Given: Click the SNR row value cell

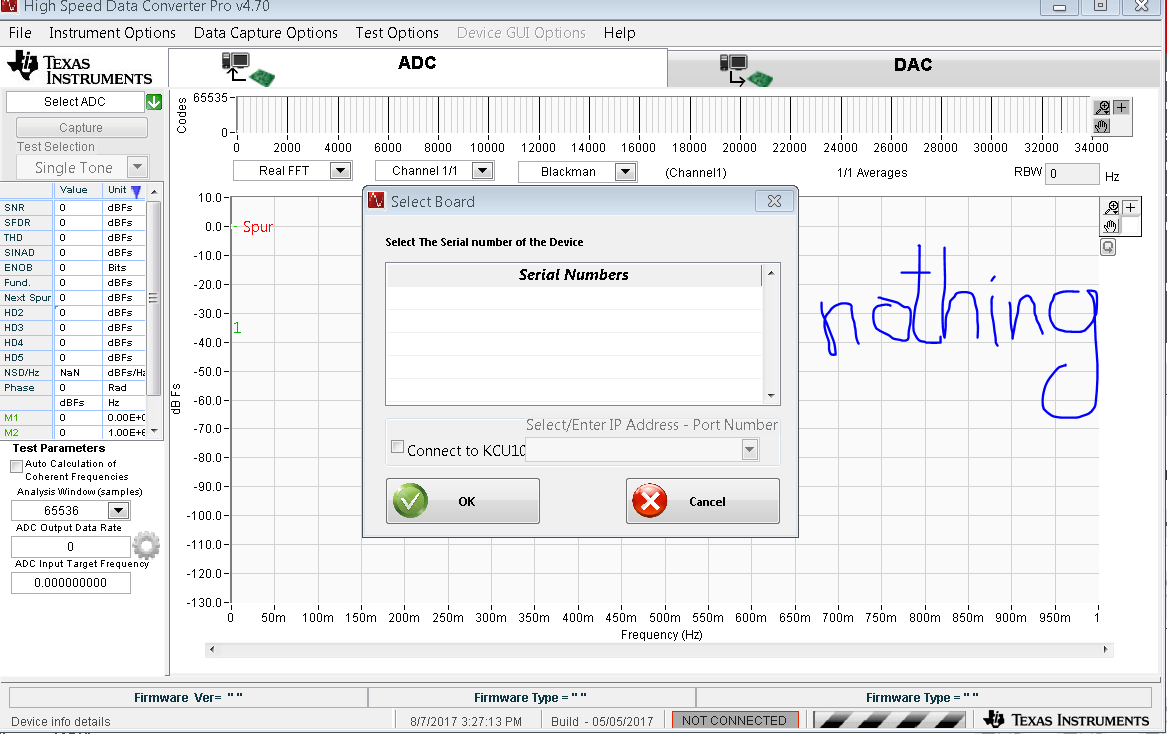Looking at the screenshot, I should [78, 208].
